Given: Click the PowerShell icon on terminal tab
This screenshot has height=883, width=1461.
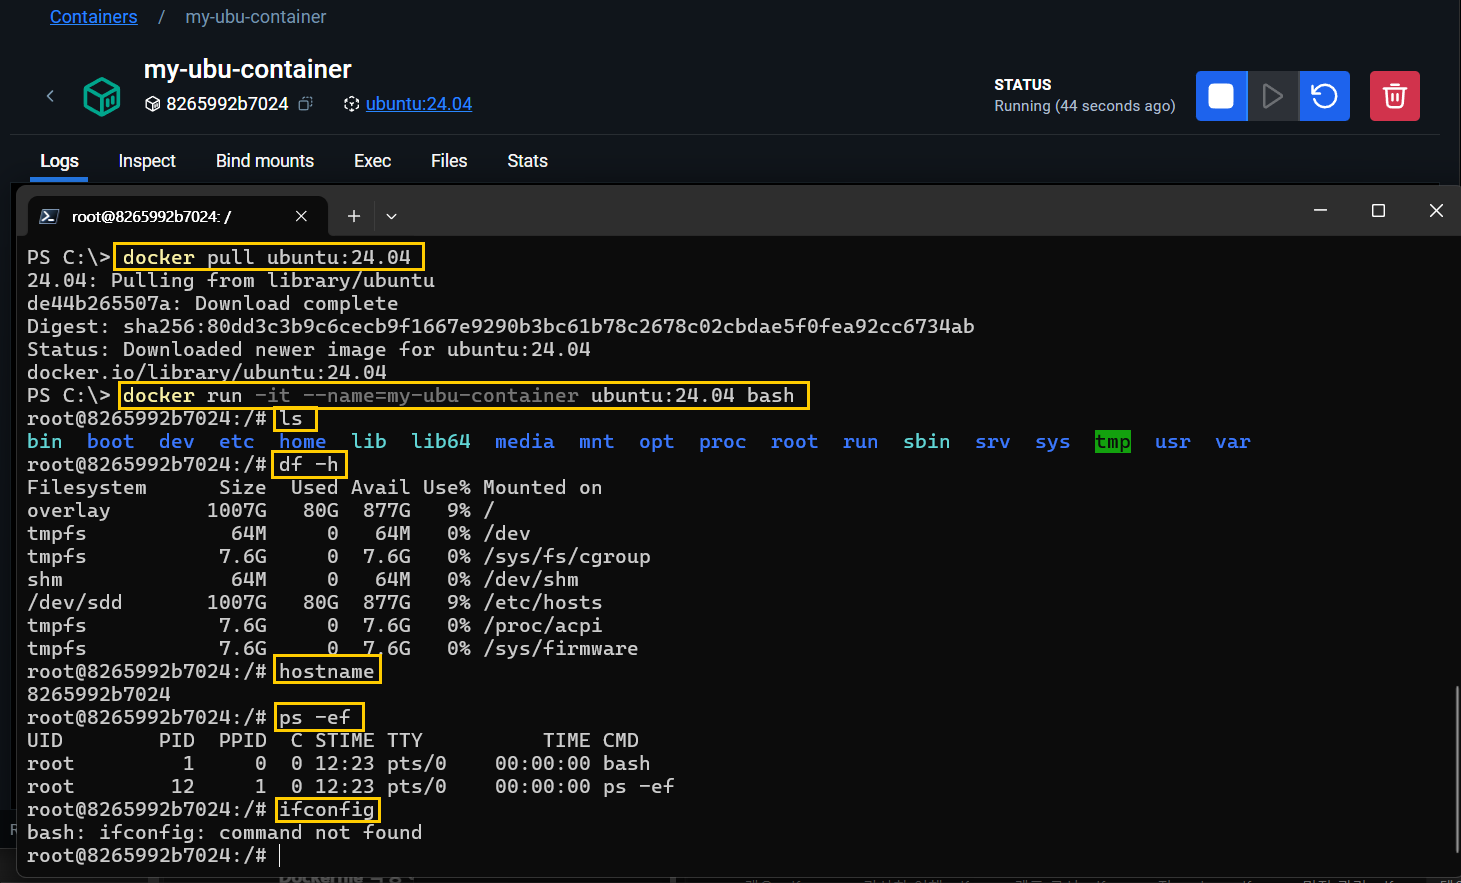Looking at the screenshot, I should [49, 216].
